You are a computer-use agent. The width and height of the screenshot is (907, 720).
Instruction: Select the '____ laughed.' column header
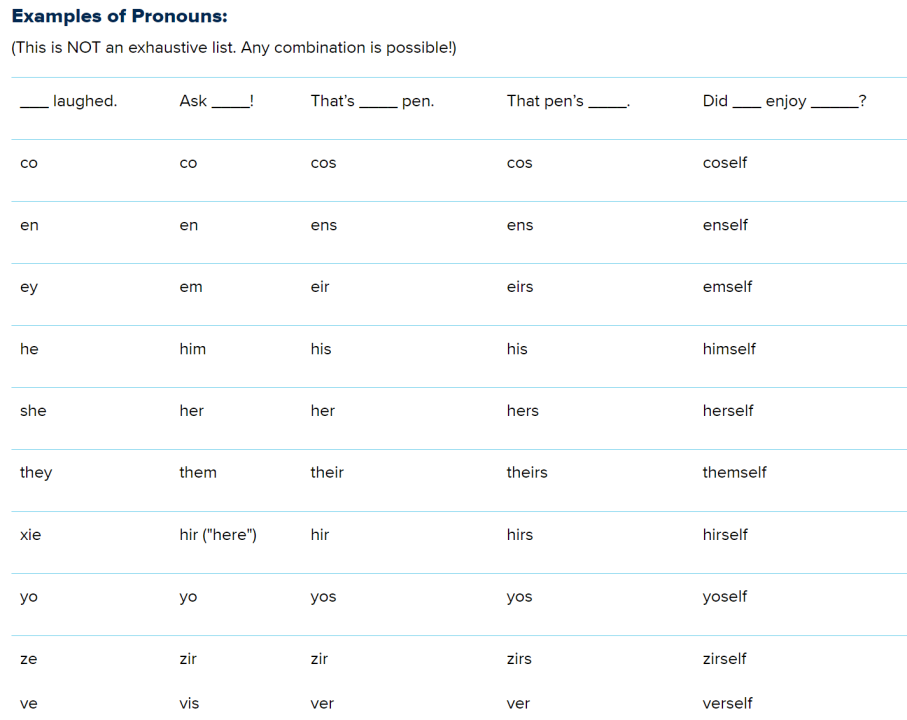pyautogui.click(x=68, y=101)
